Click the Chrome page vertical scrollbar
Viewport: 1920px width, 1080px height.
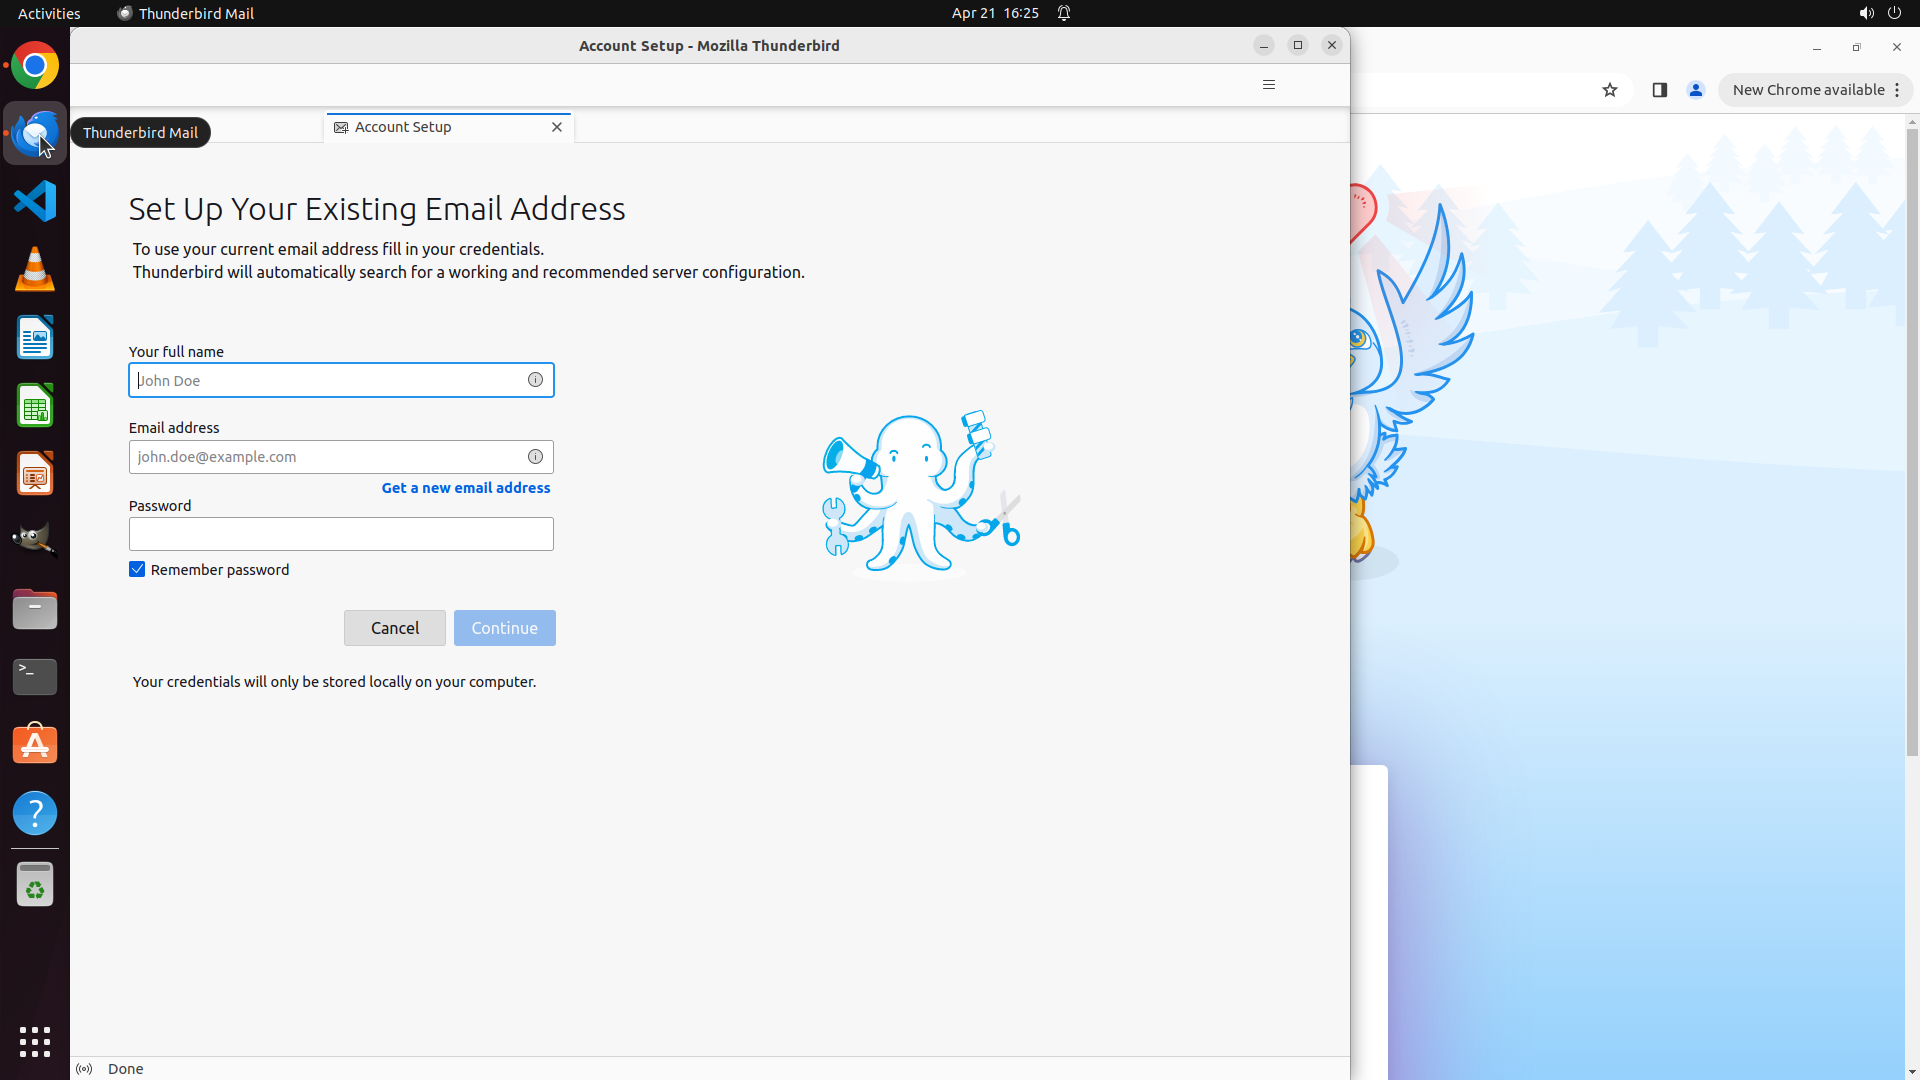tap(1912, 440)
